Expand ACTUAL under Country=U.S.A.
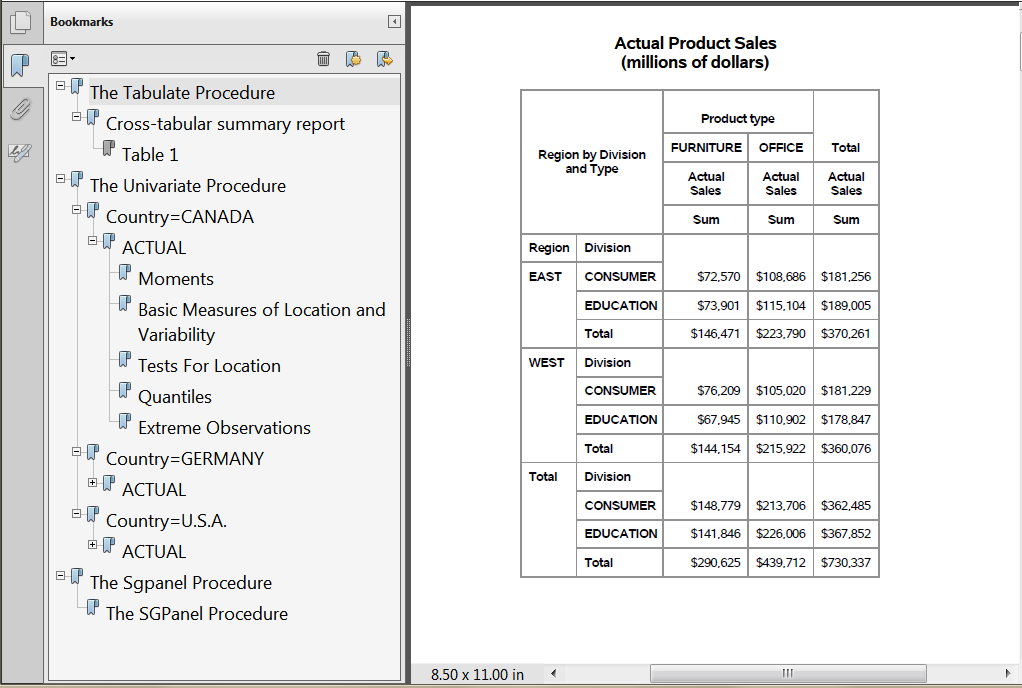 tap(93, 545)
